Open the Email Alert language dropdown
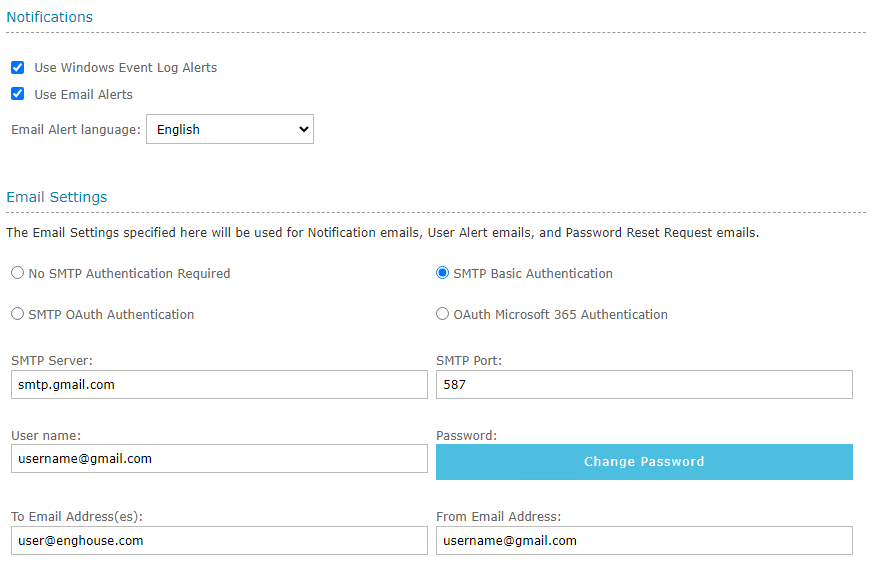873x565 pixels. 230,129
